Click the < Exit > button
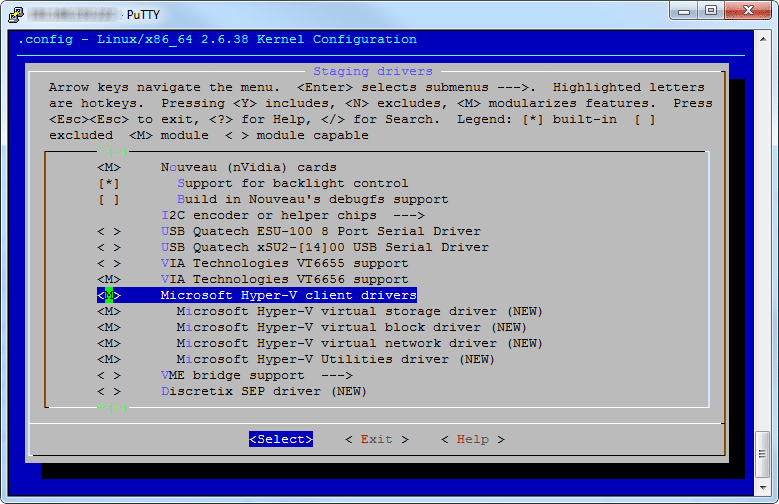 click(377, 439)
